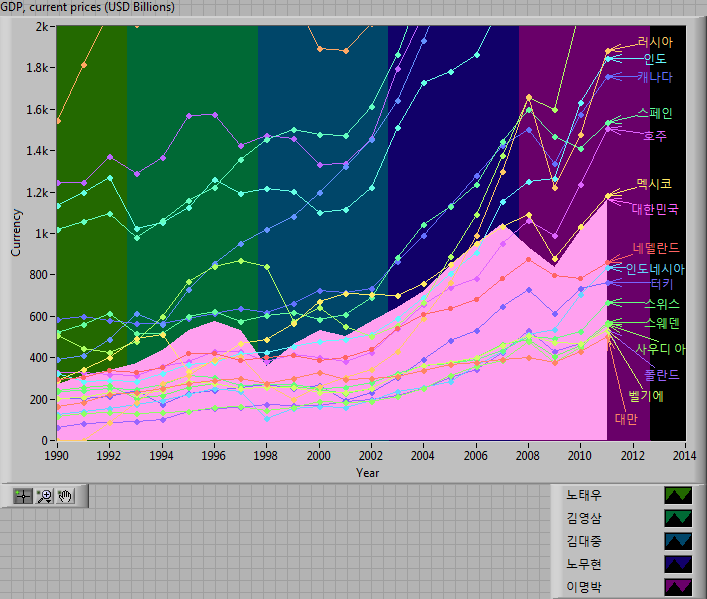Open 김영삼 plot legend swatch
Viewport: 707px width, 599px height.
coord(678,518)
